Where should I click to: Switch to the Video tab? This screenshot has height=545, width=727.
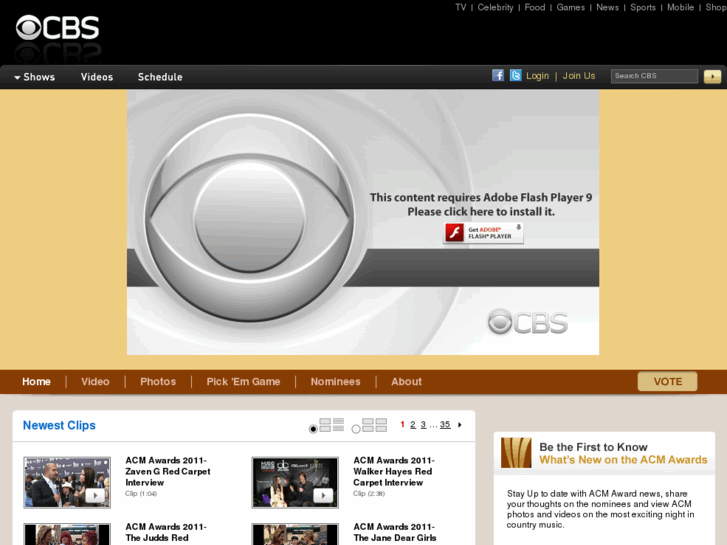[x=95, y=382]
